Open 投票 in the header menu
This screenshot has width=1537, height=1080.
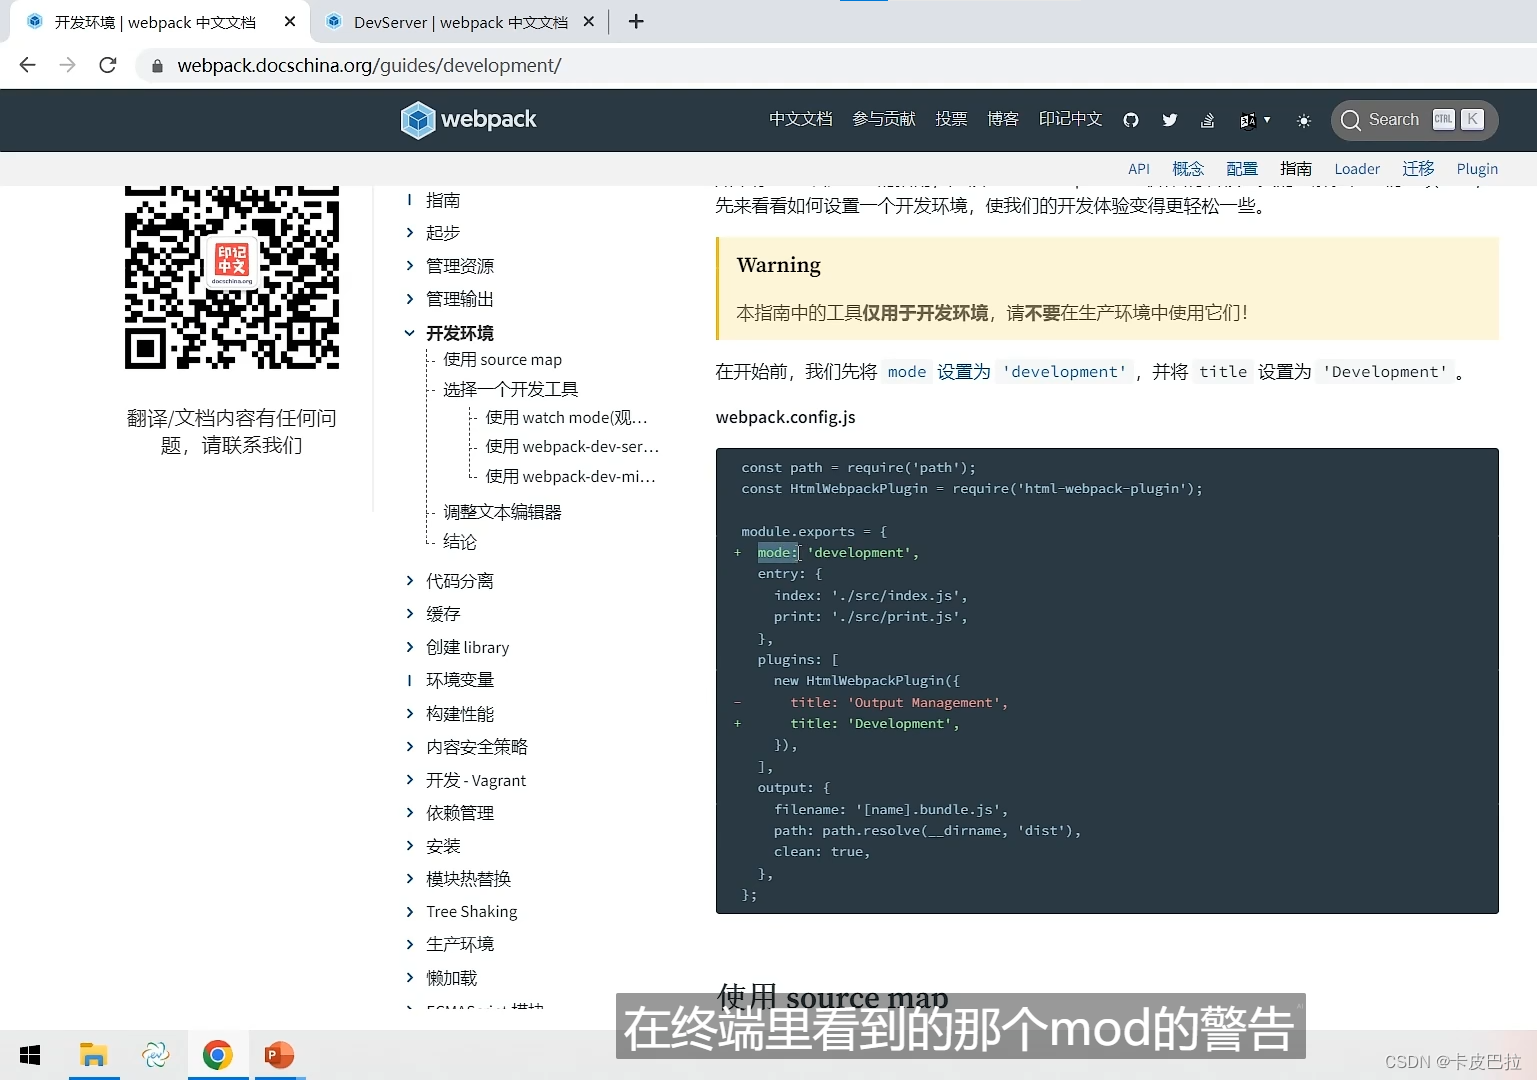(951, 119)
